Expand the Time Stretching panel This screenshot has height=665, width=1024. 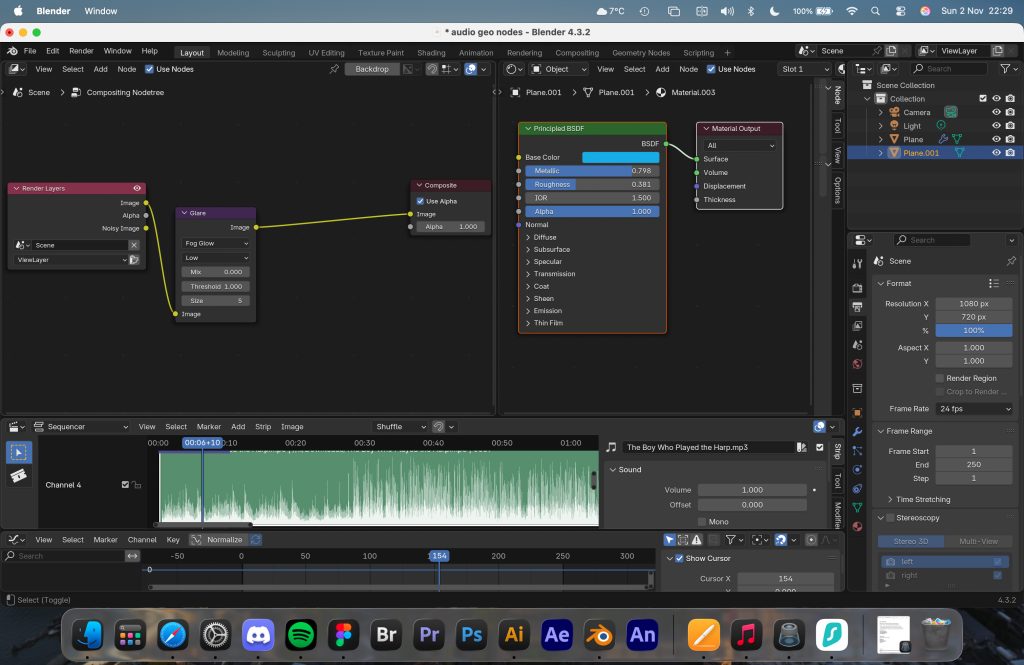pos(918,499)
